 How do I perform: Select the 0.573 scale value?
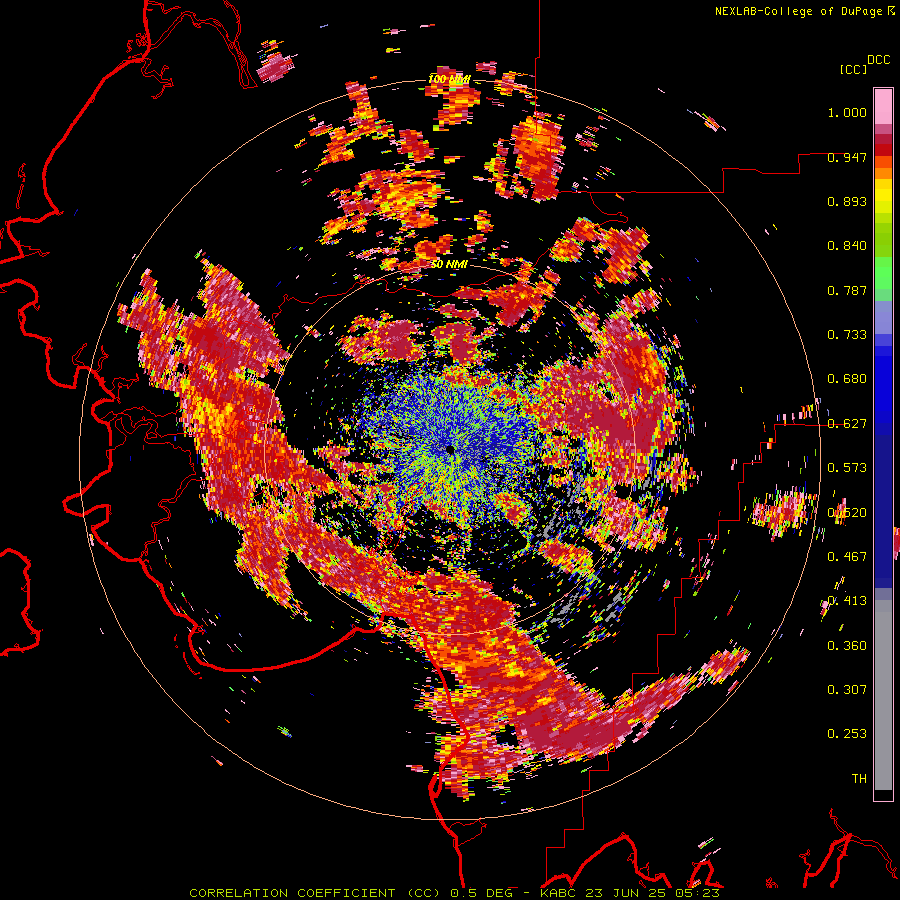click(x=847, y=468)
